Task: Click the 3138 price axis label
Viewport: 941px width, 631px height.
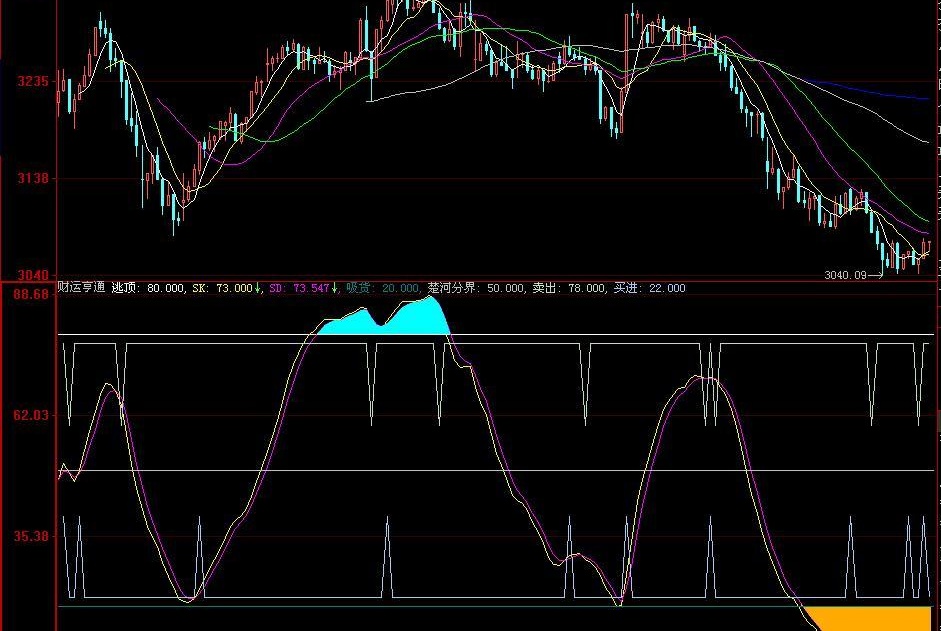Action: pos(33,178)
